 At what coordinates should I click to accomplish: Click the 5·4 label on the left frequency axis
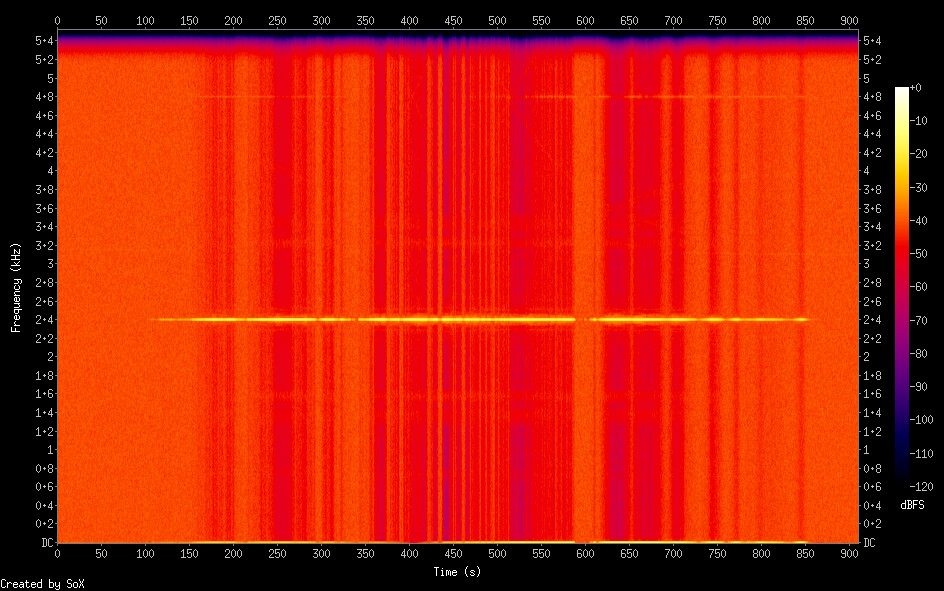(43, 40)
